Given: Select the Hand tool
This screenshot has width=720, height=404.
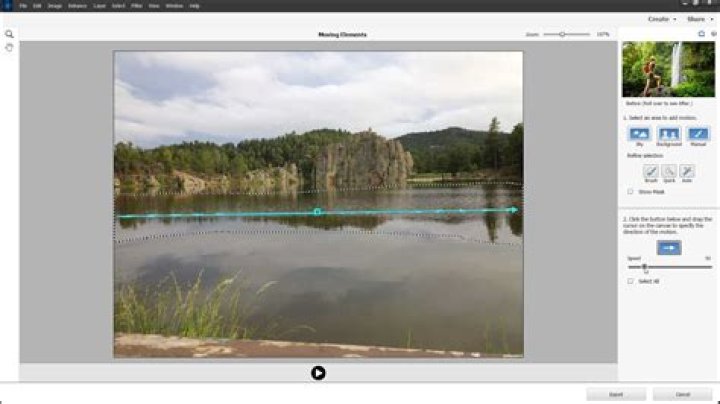Looking at the screenshot, I should point(9,47).
